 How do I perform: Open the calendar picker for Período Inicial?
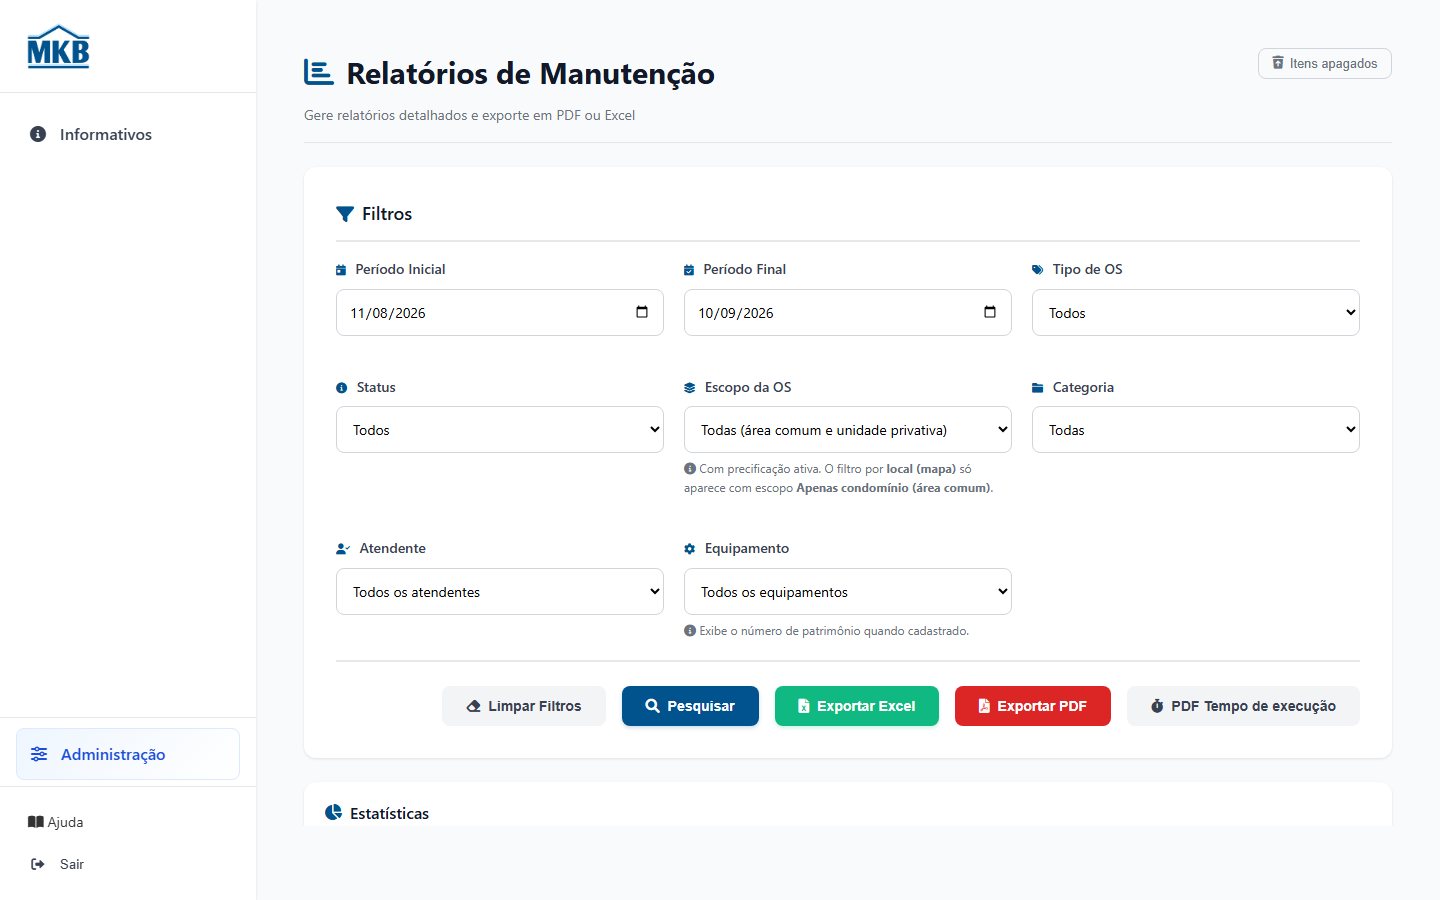click(x=642, y=312)
